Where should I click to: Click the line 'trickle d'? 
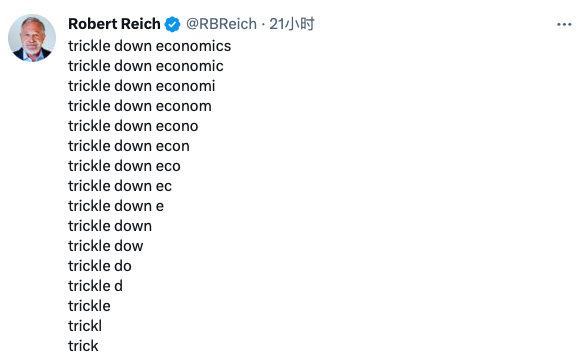(95, 286)
